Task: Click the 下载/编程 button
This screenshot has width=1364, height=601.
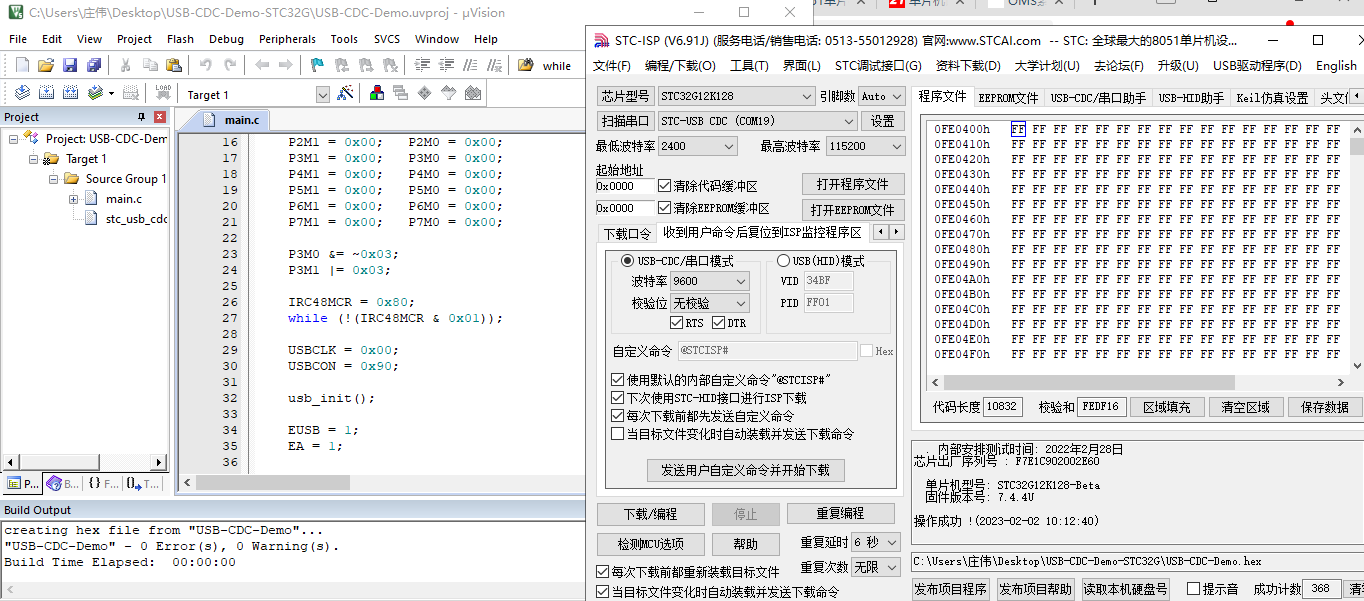Action: tap(650, 514)
